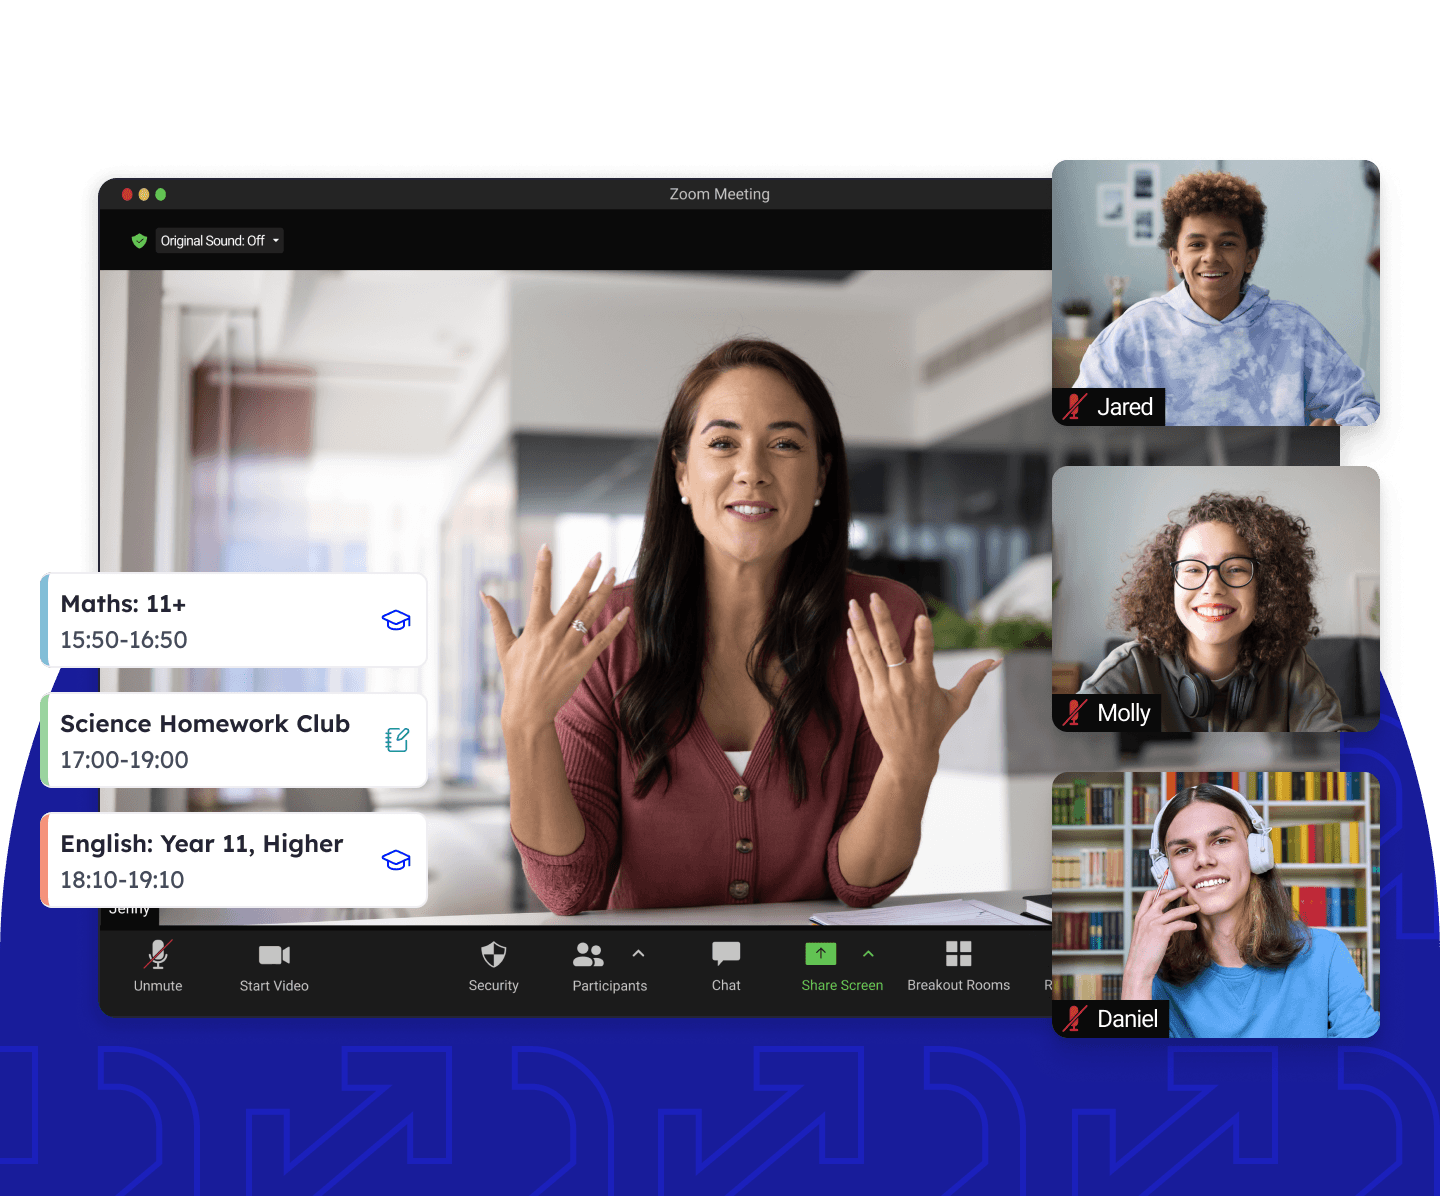Expand the Share Screen options arrow
This screenshot has height=1196, width=1440.
[x=868, y=953]
